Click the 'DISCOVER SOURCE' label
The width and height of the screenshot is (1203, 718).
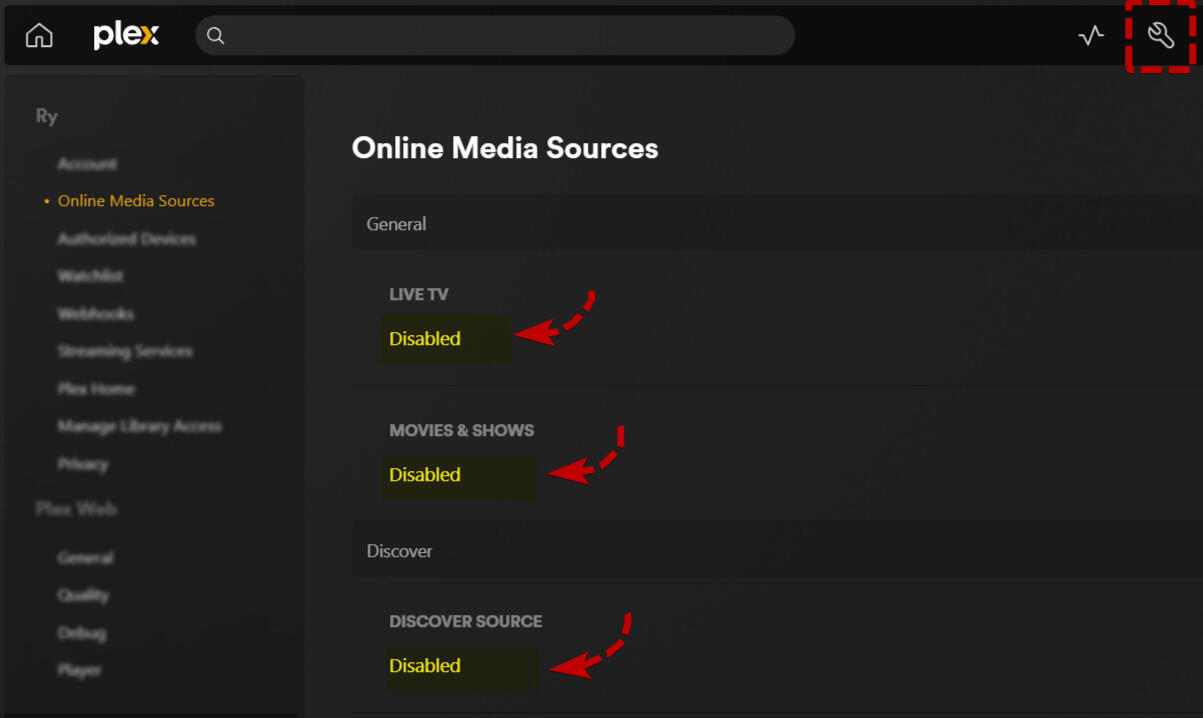click(x=465, y=622)
